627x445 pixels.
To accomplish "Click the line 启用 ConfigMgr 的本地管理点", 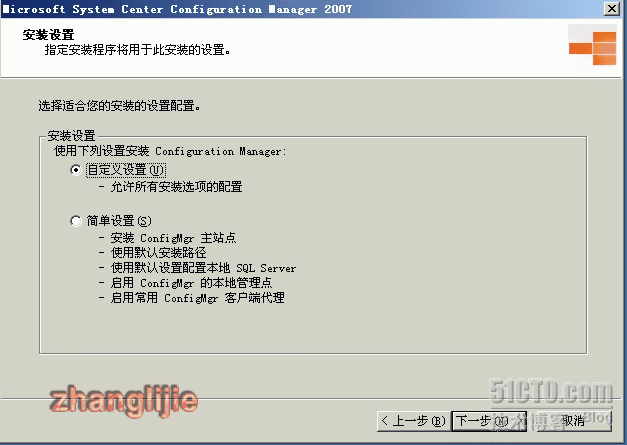I will click(x=191, y=283).
